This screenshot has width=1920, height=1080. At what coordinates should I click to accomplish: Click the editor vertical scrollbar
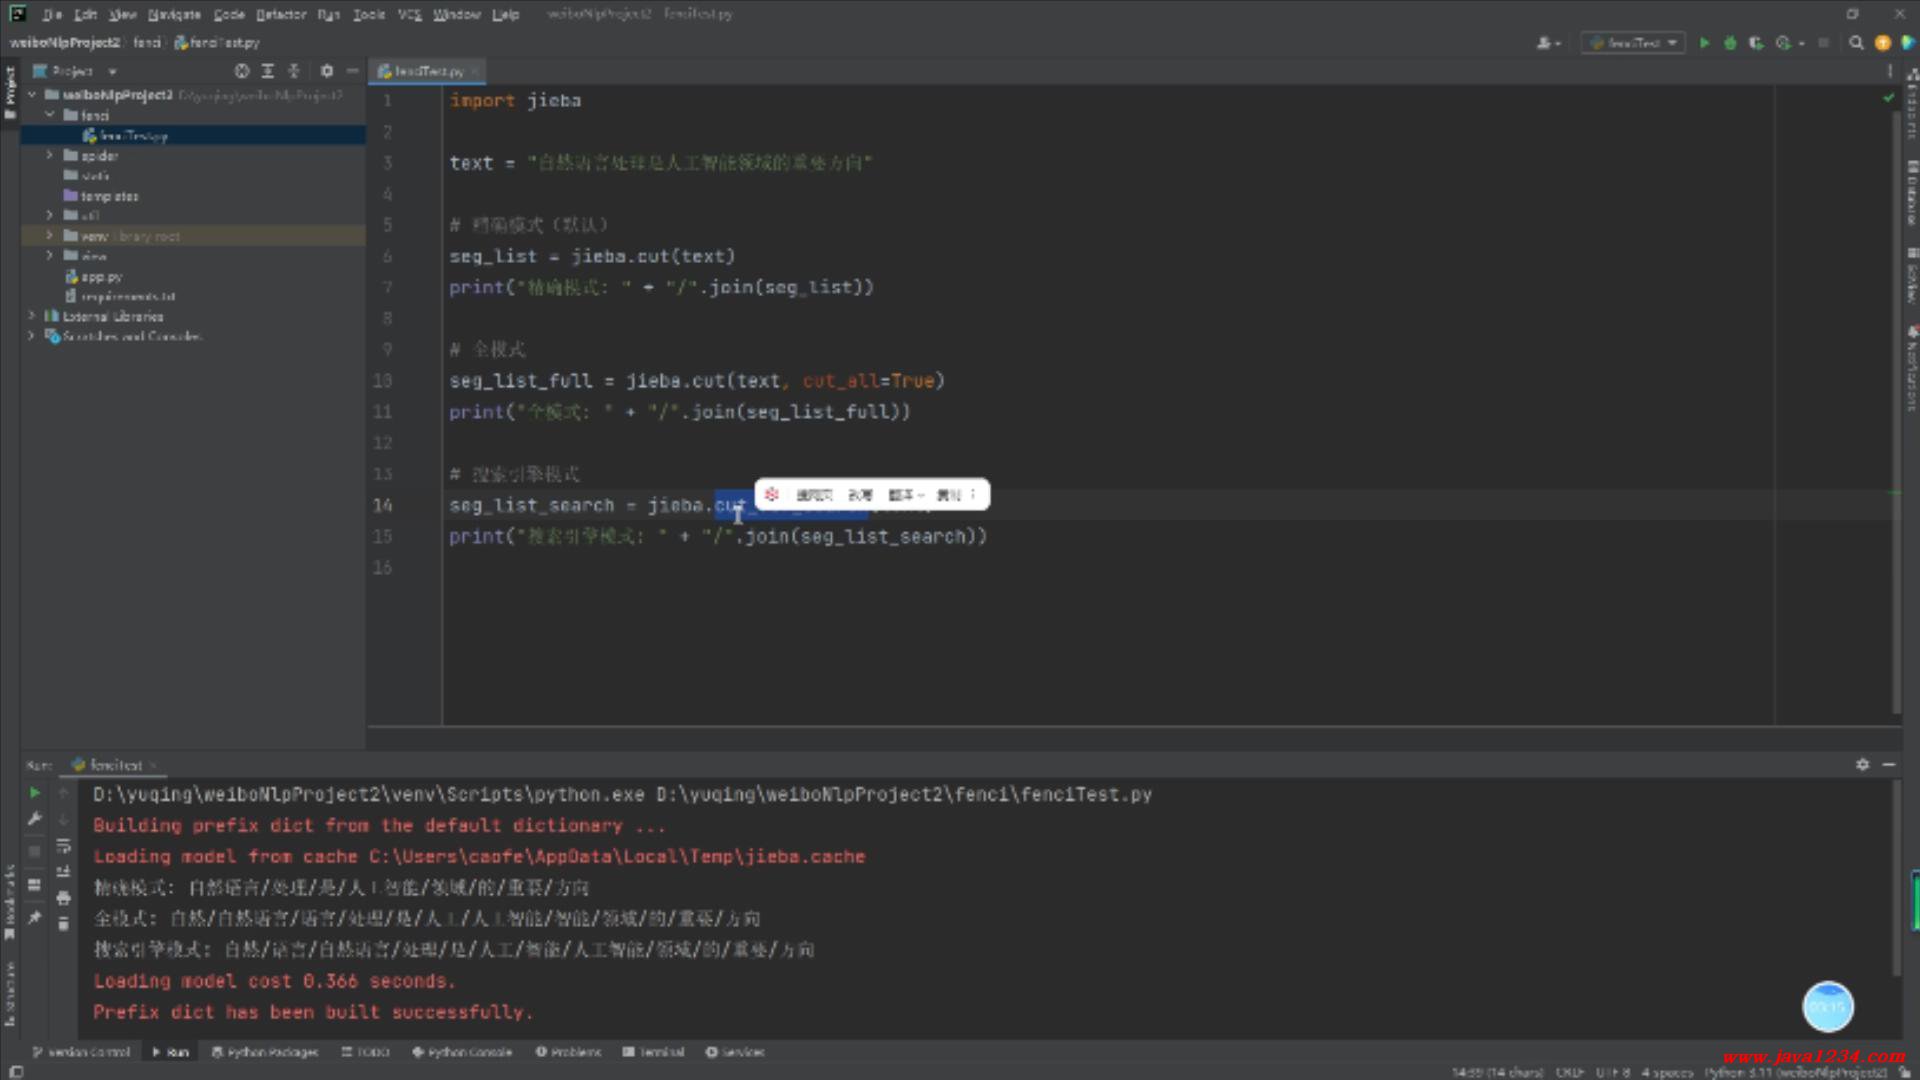click(1896, 400)
